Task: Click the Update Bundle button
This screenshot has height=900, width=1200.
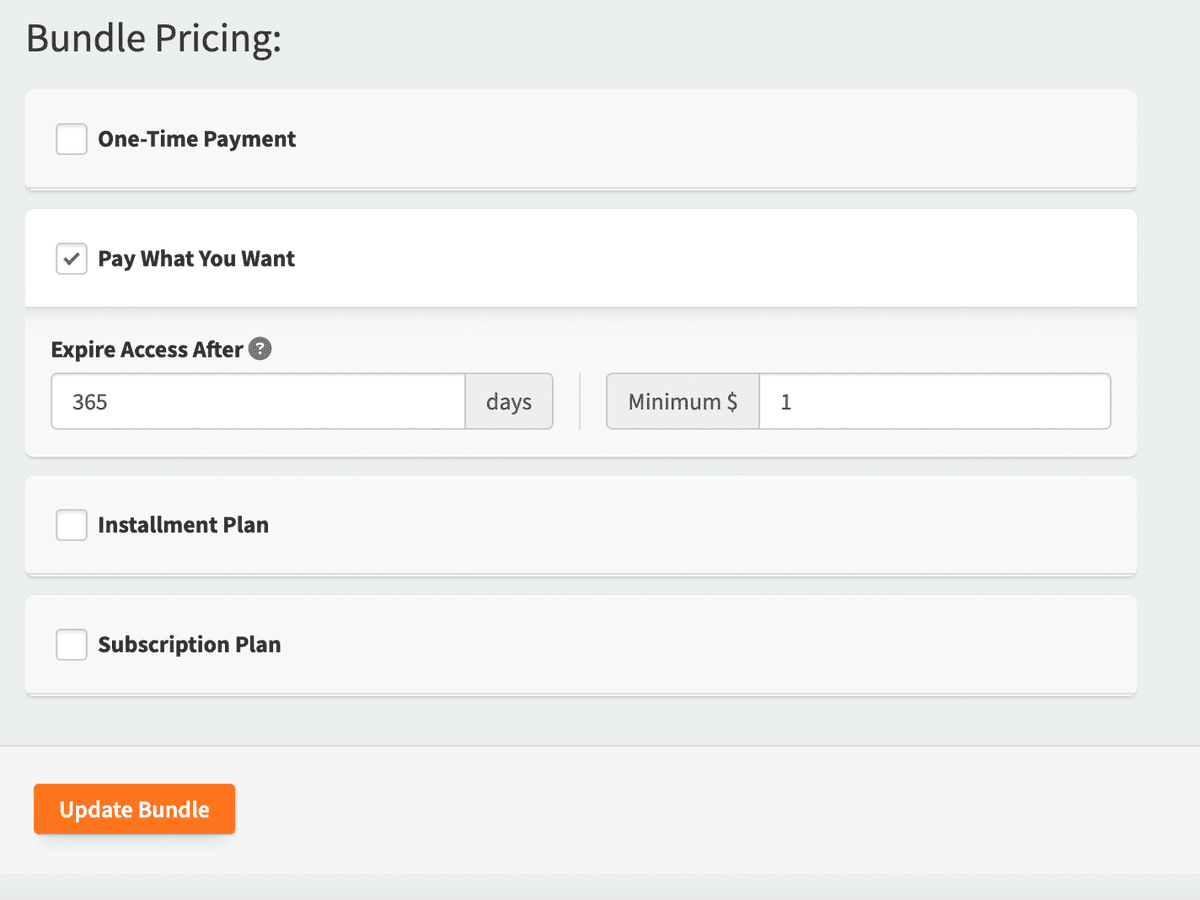Action: [x=135, y=809]
